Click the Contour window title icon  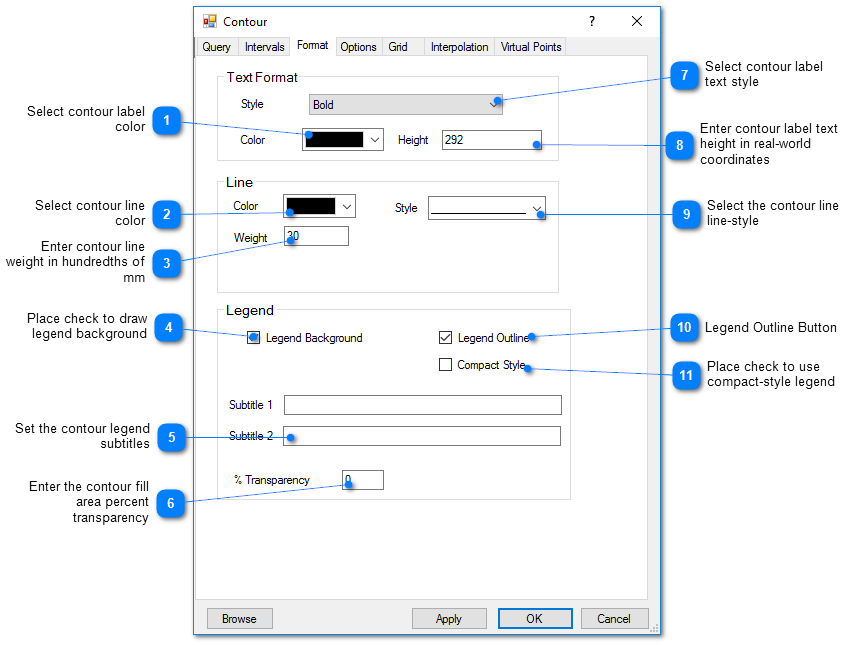click(x=210, y=21)
